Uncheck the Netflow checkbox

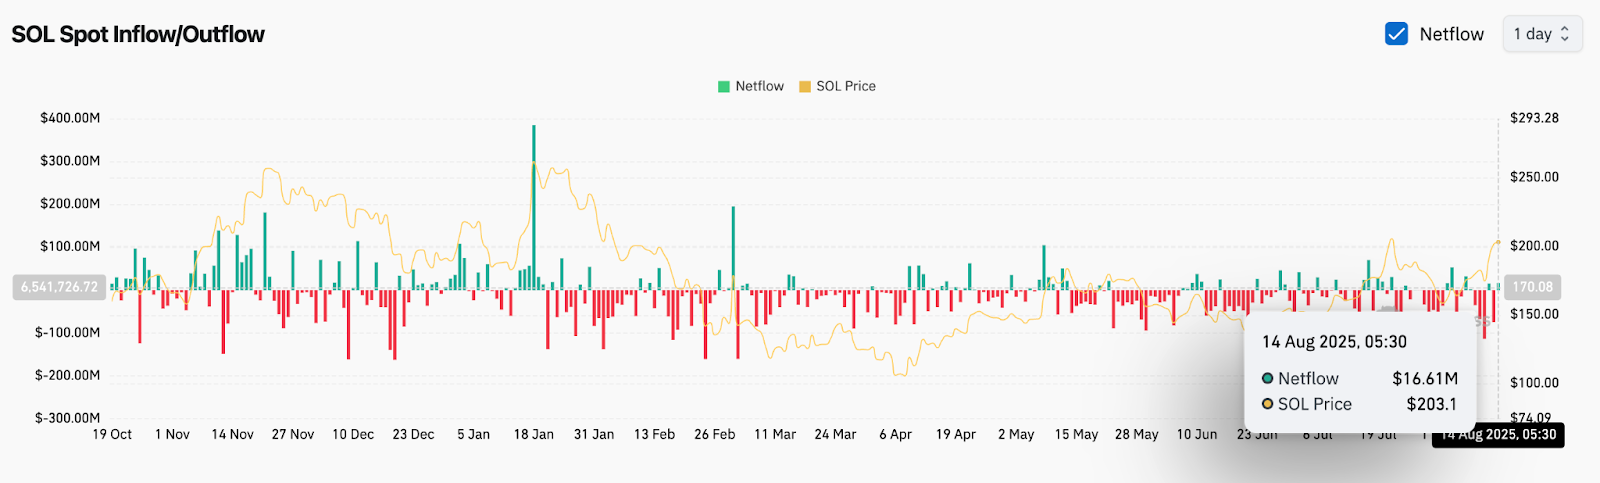pyautogui.click(x=1396, y=34)
